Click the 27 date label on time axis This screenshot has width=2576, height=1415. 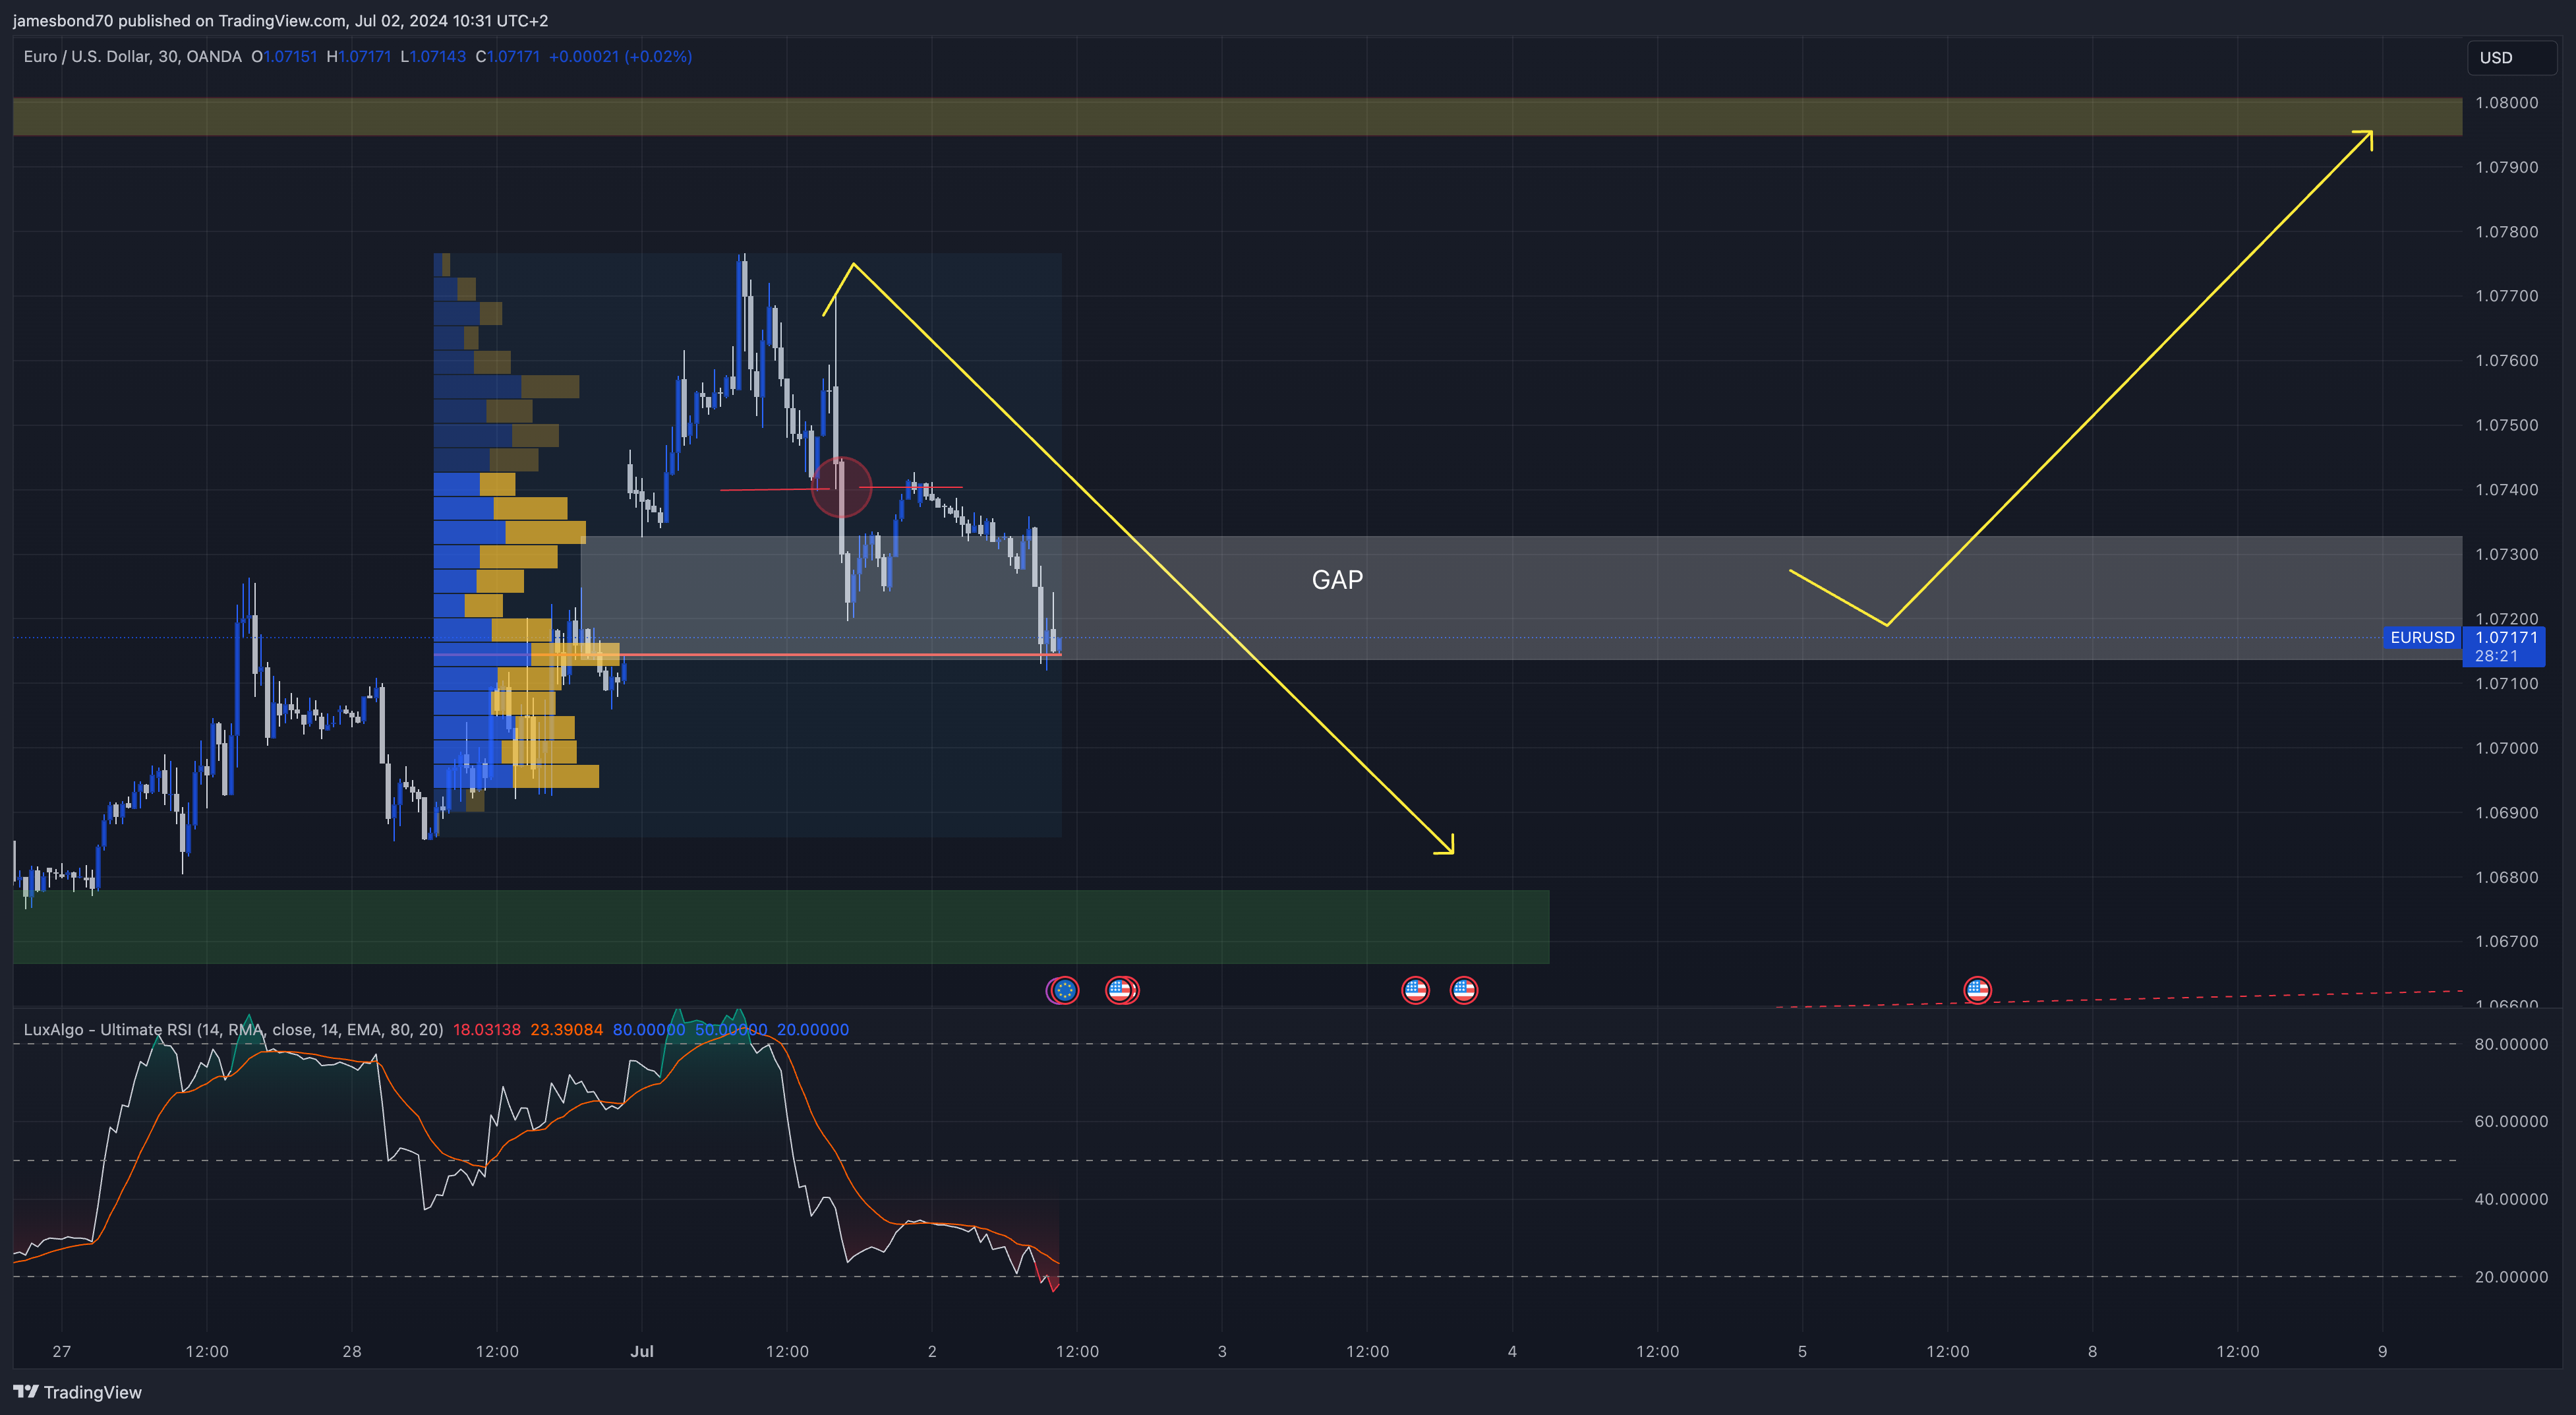point(62,1351)
